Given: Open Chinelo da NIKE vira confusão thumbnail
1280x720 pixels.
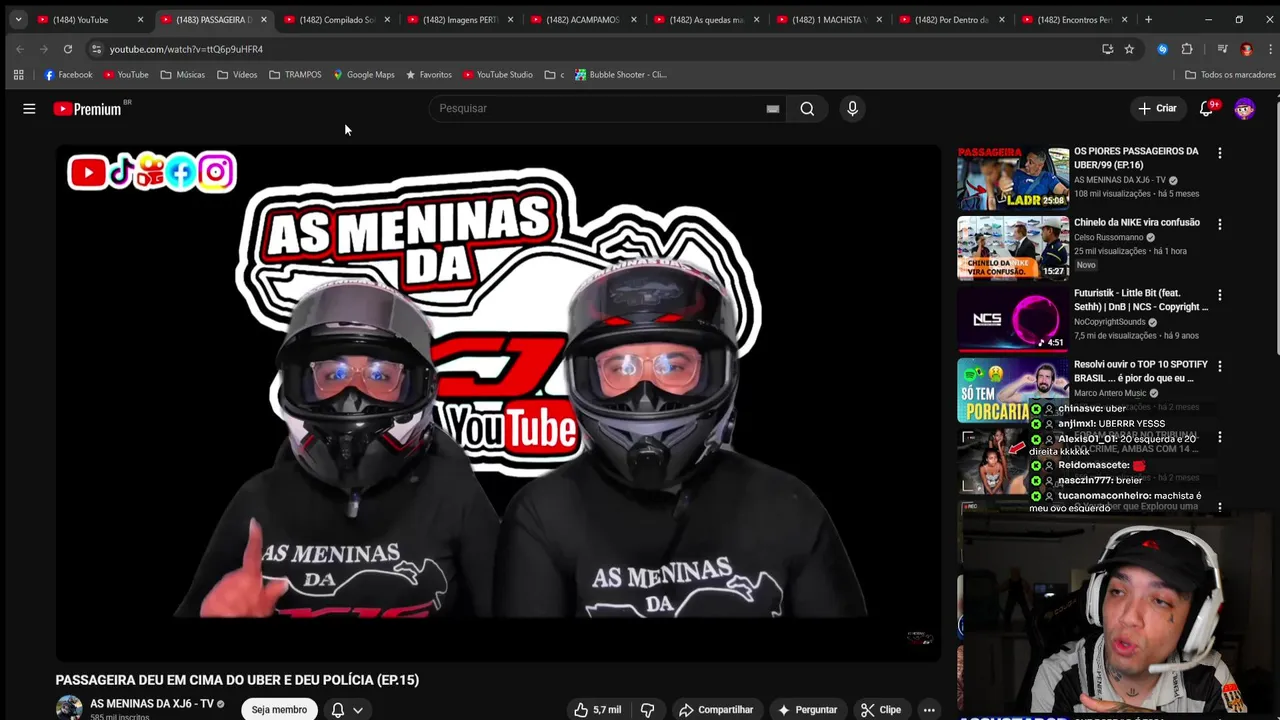Looking at the screenshot, I should click(1013, 248).
